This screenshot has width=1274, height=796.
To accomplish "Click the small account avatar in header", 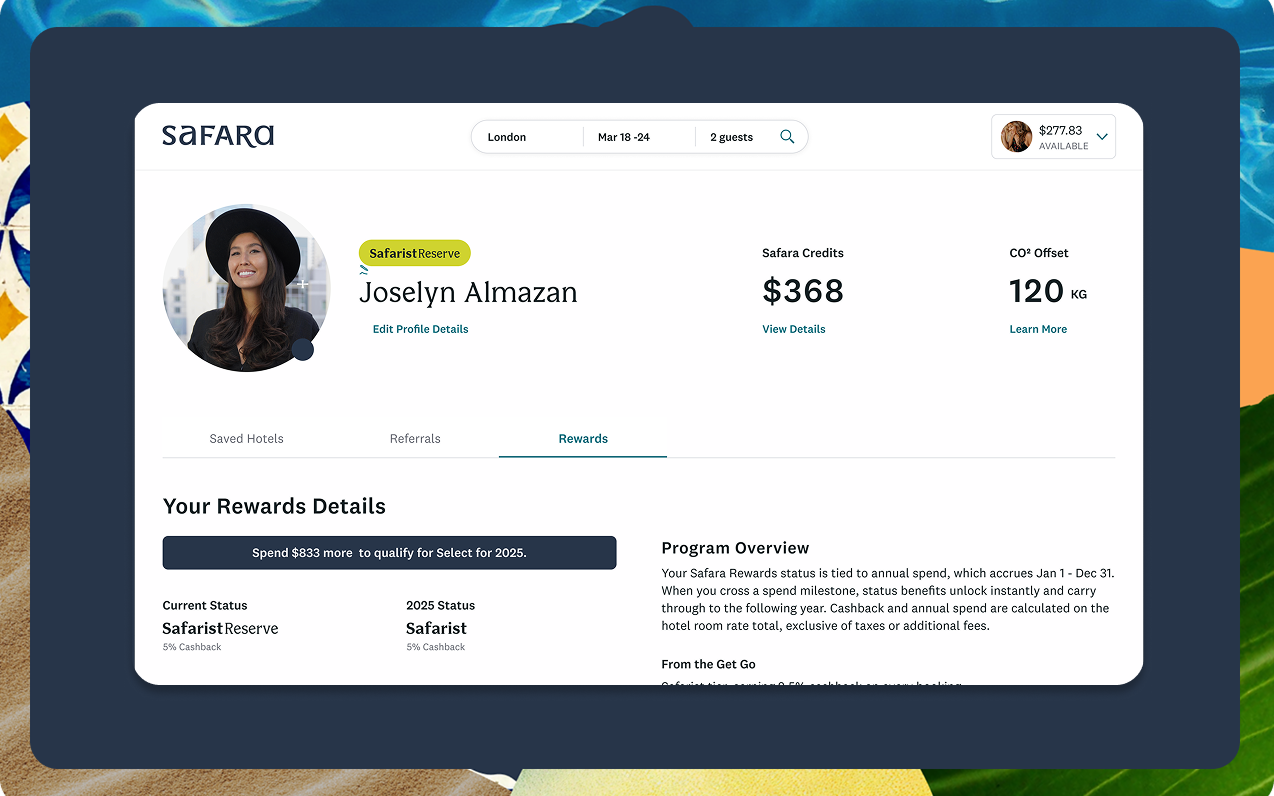I will coord(1016,137).
